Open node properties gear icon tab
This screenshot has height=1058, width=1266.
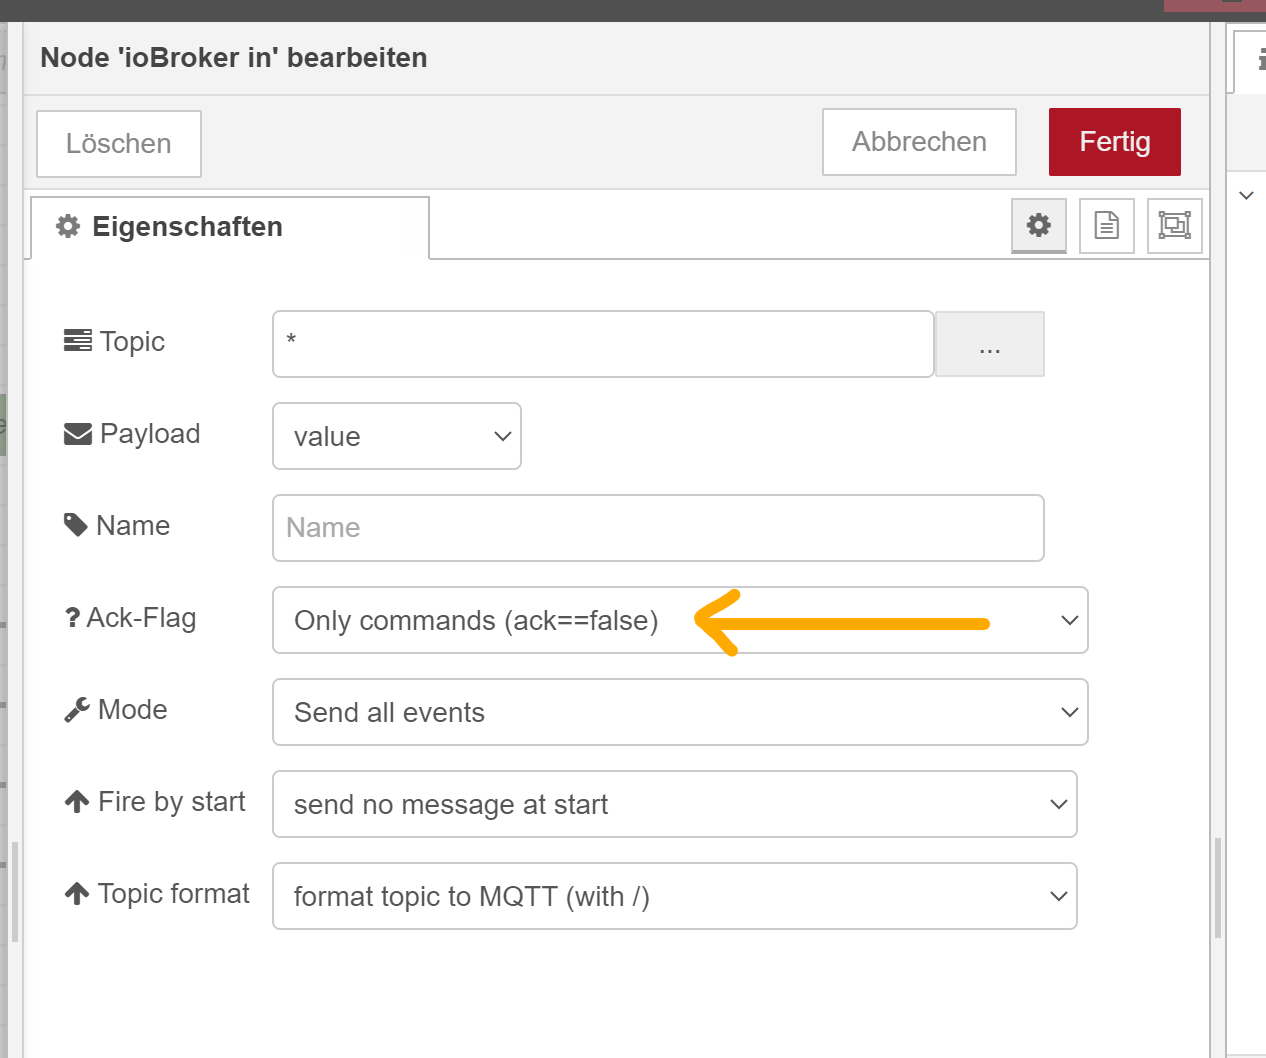pos(1039,225)
